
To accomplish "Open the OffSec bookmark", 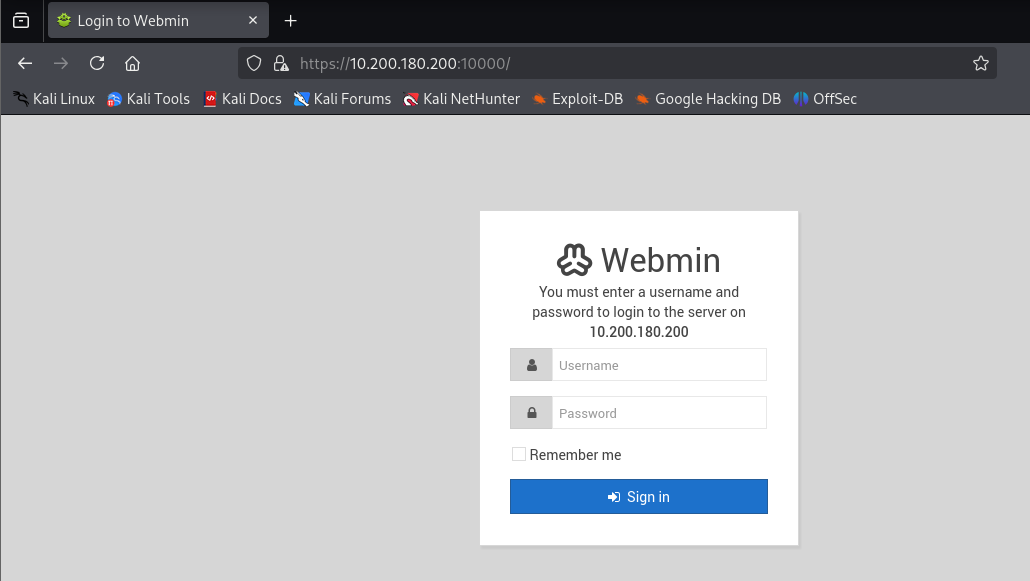I will (x=825, y=99).
